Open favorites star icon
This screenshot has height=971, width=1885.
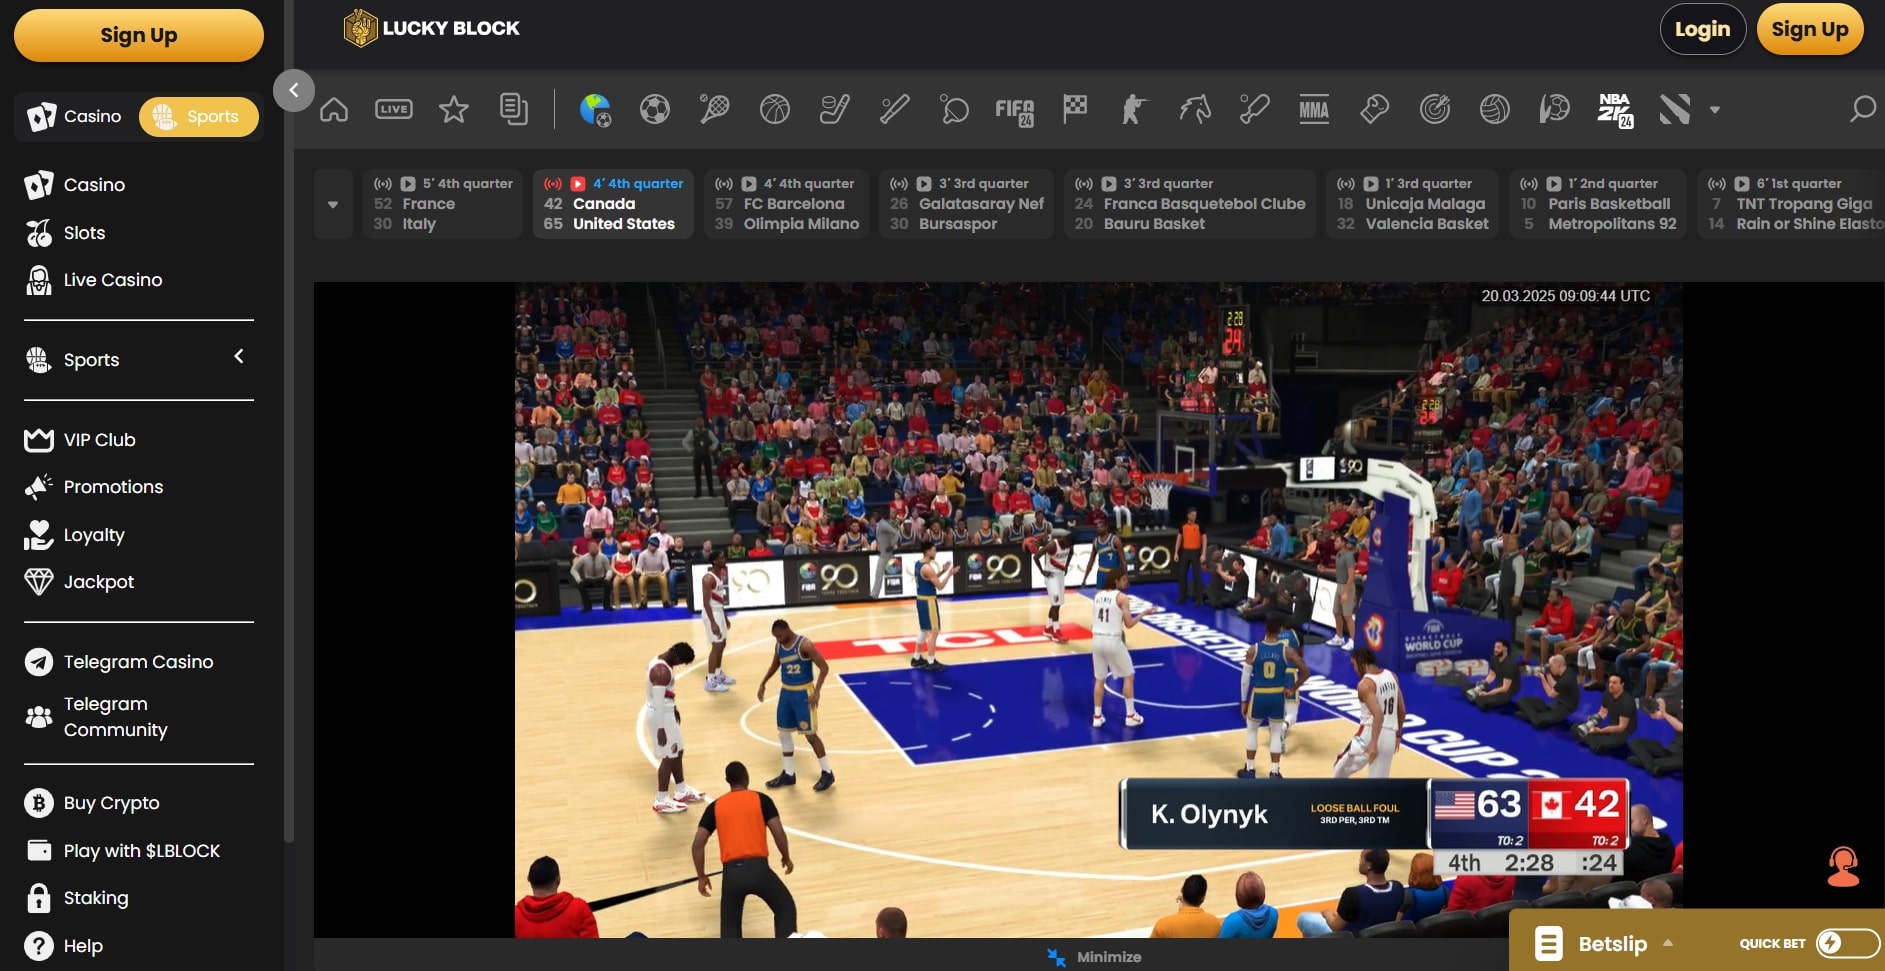[x=454, y=109]
